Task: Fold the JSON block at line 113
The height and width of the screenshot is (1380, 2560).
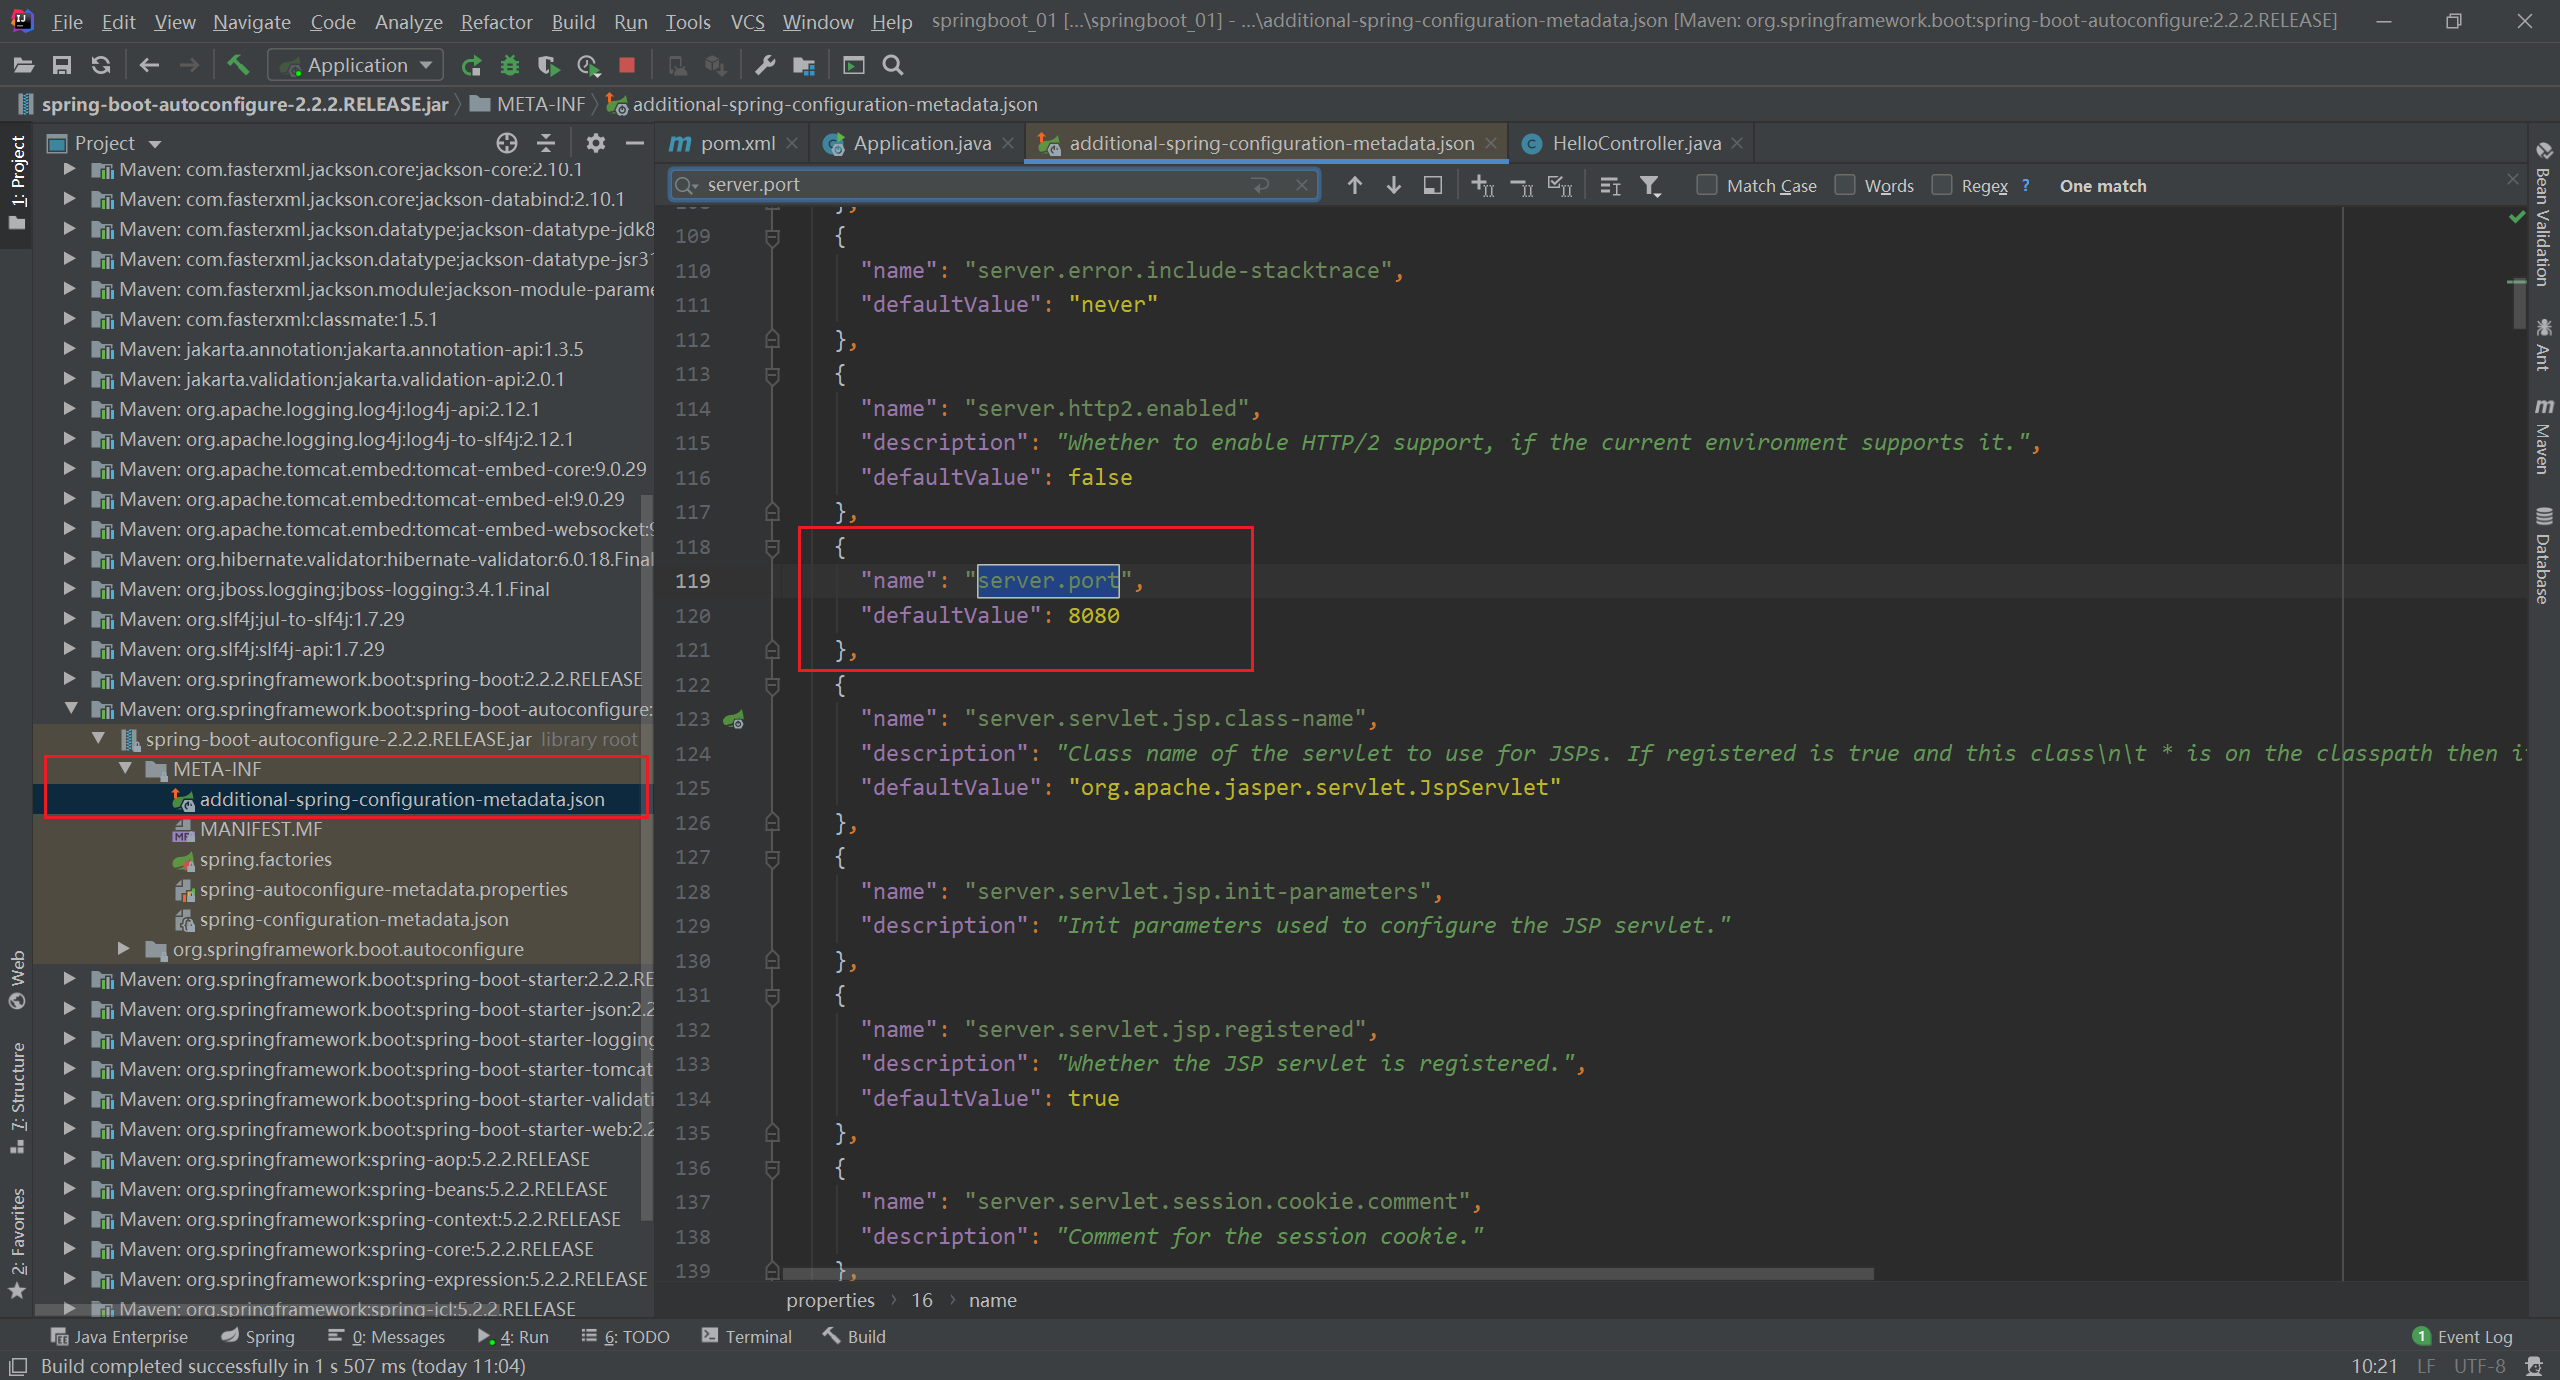Action: pos(772,375)
